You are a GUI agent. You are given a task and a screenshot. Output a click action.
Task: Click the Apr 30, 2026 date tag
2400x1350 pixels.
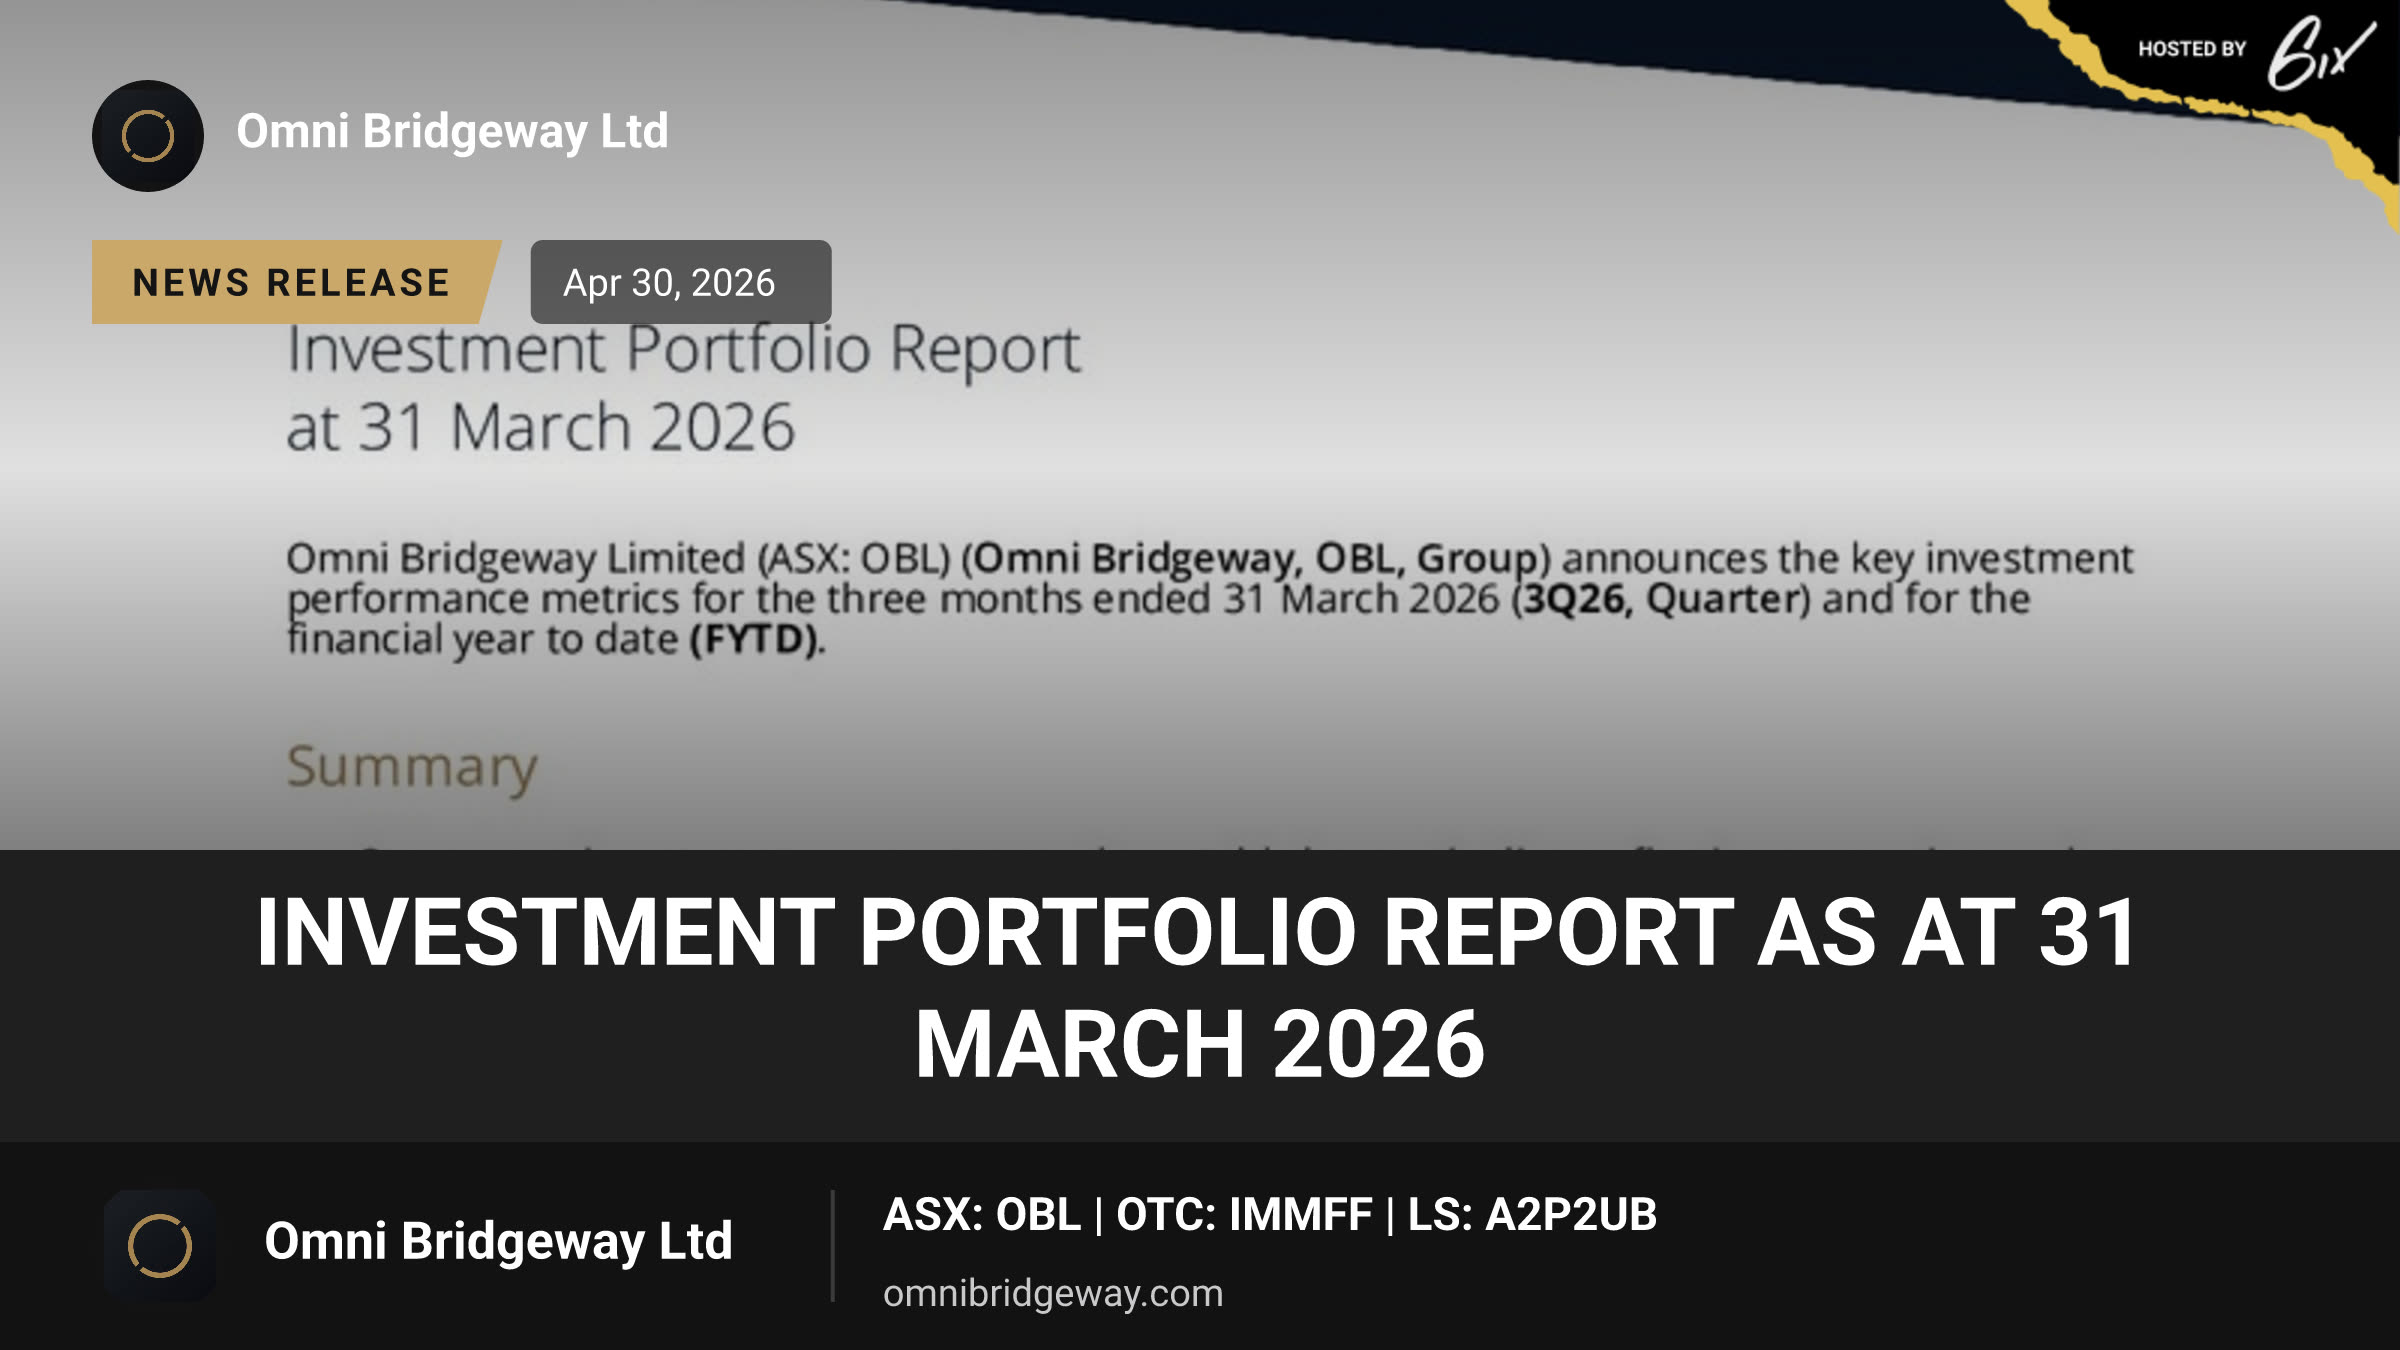pos(680,282)
